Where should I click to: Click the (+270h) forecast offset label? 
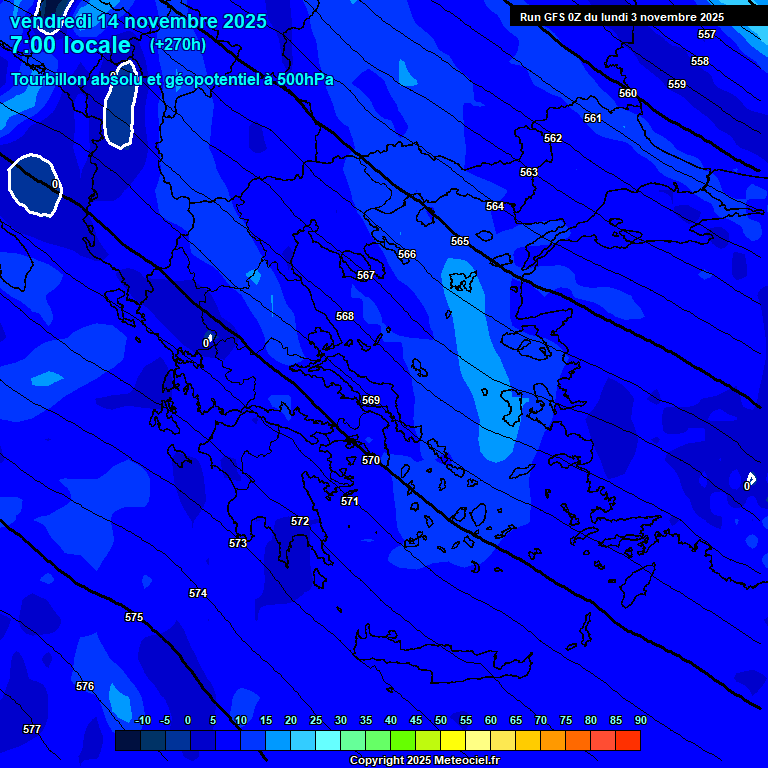[178, 45]
